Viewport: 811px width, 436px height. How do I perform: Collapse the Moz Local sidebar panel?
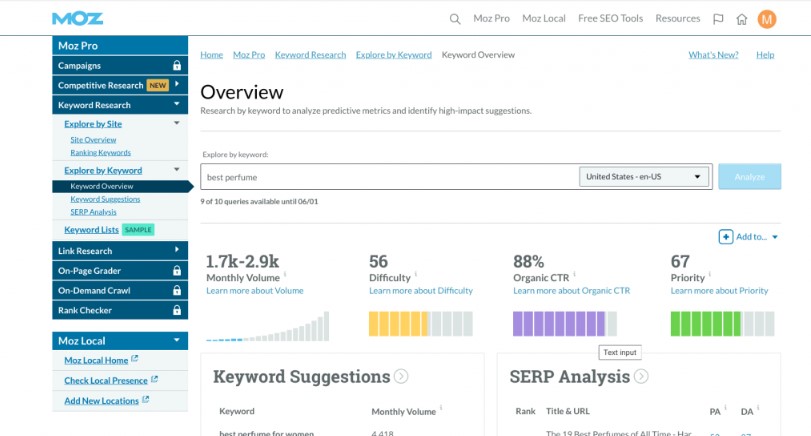[x=177, y=340]
